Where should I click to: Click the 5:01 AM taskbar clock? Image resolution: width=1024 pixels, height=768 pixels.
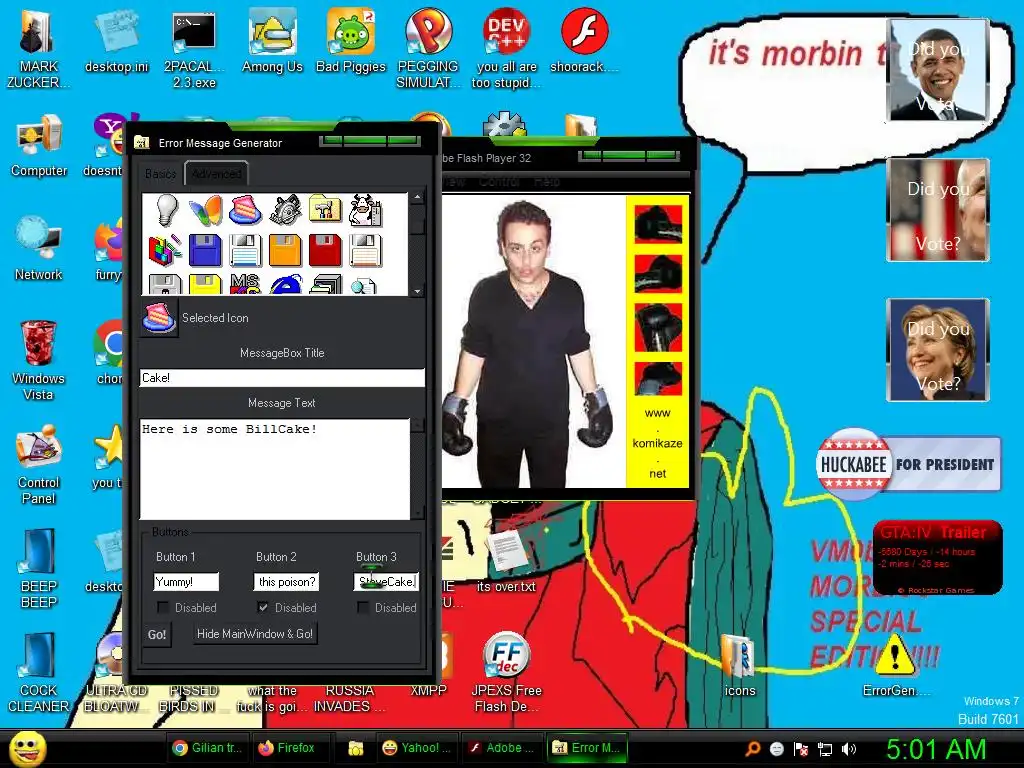tap(936, 750)
